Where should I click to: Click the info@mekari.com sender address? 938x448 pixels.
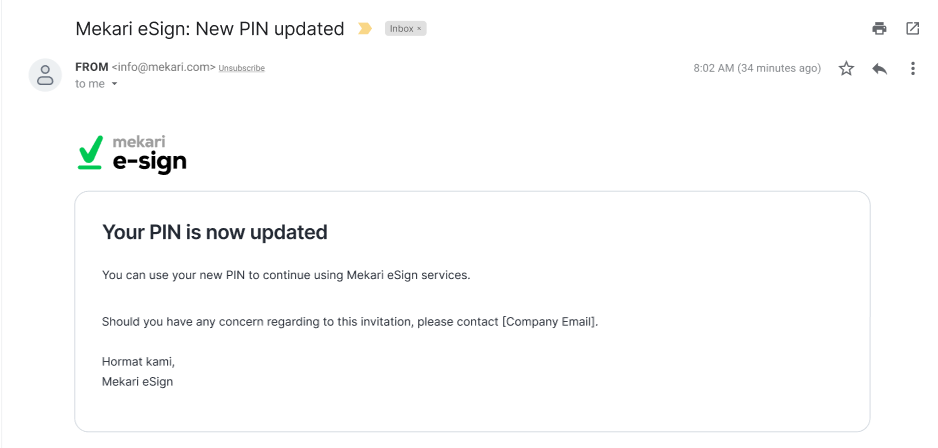point(164,68)
